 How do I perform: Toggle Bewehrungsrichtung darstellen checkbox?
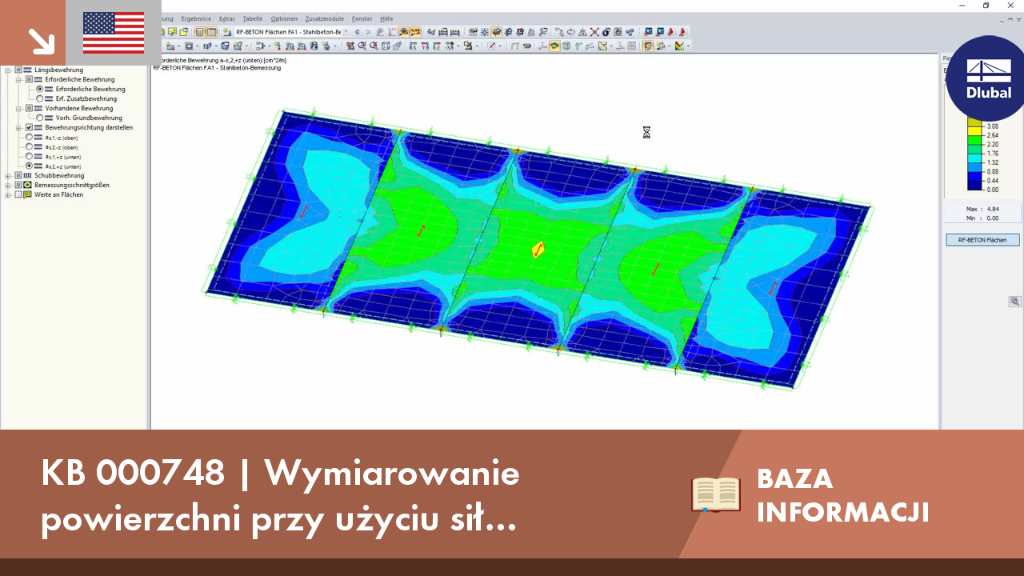coord(29,128)
